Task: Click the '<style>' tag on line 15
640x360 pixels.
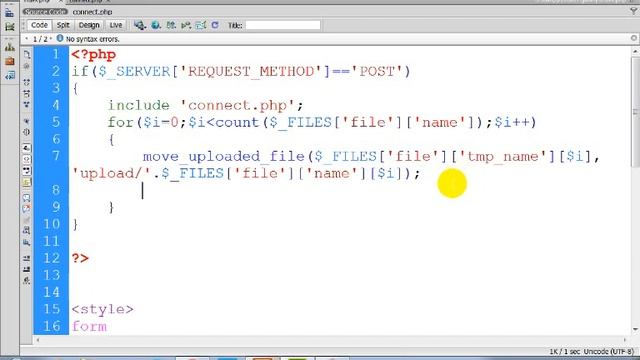Action: tap(102, 309)
